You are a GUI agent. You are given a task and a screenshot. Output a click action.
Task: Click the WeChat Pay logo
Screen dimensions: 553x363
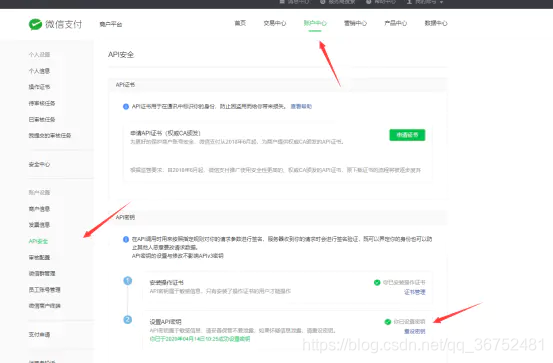(55, 24)
